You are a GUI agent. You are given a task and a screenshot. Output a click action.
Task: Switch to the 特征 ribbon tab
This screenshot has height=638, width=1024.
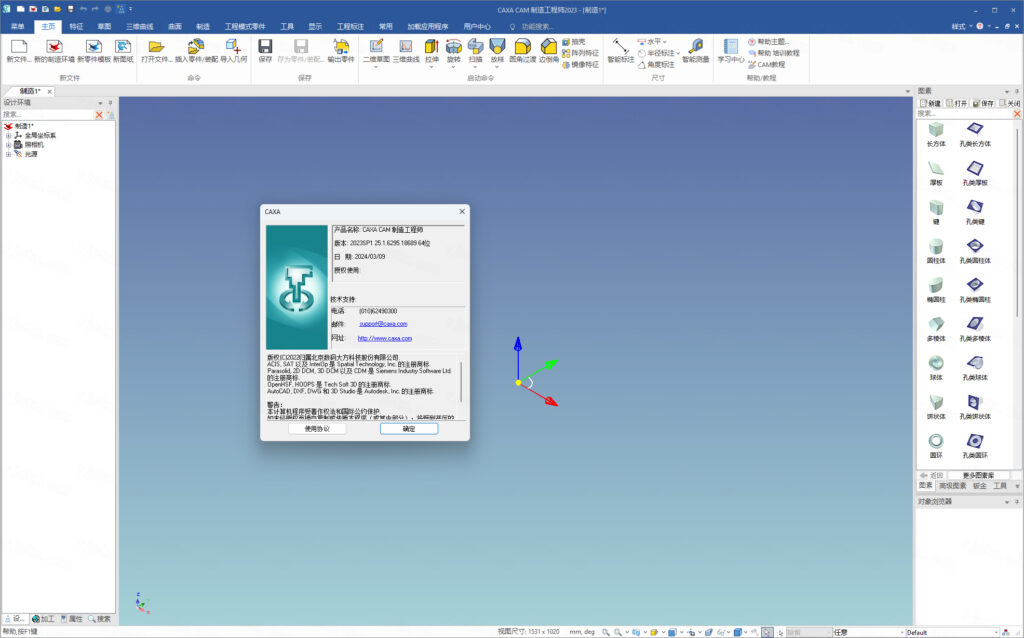(76, 26)
